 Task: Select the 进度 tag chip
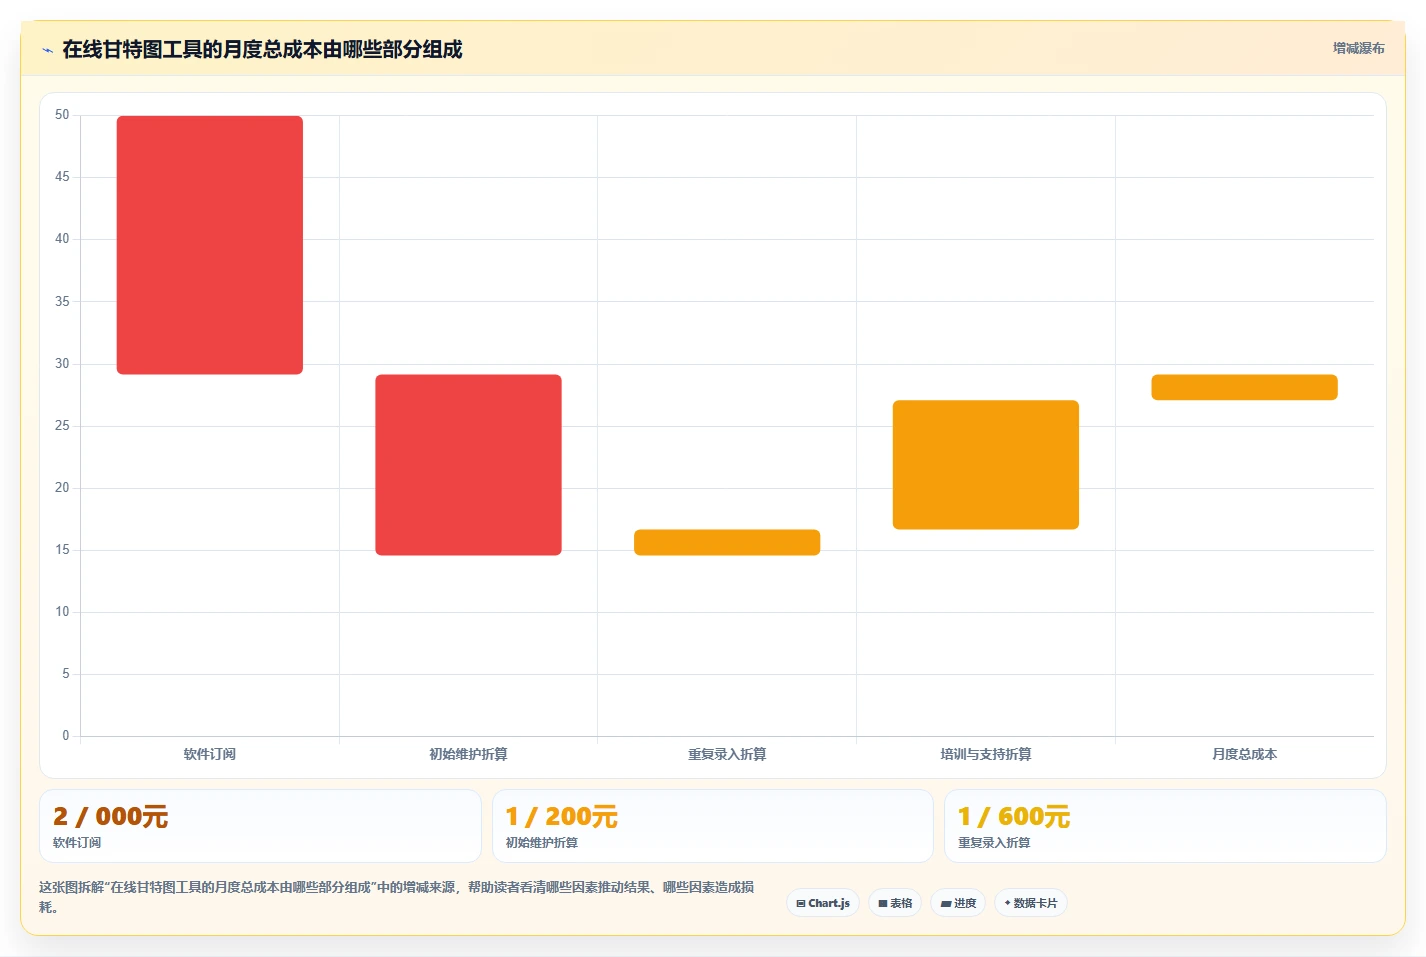click(958, 903)
